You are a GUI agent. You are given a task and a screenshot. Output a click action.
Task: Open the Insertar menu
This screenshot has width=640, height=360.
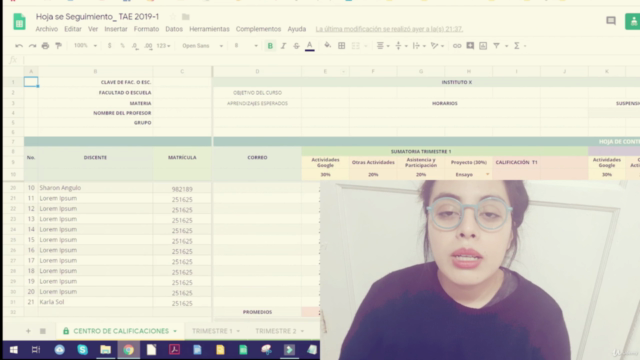[116, 29]
